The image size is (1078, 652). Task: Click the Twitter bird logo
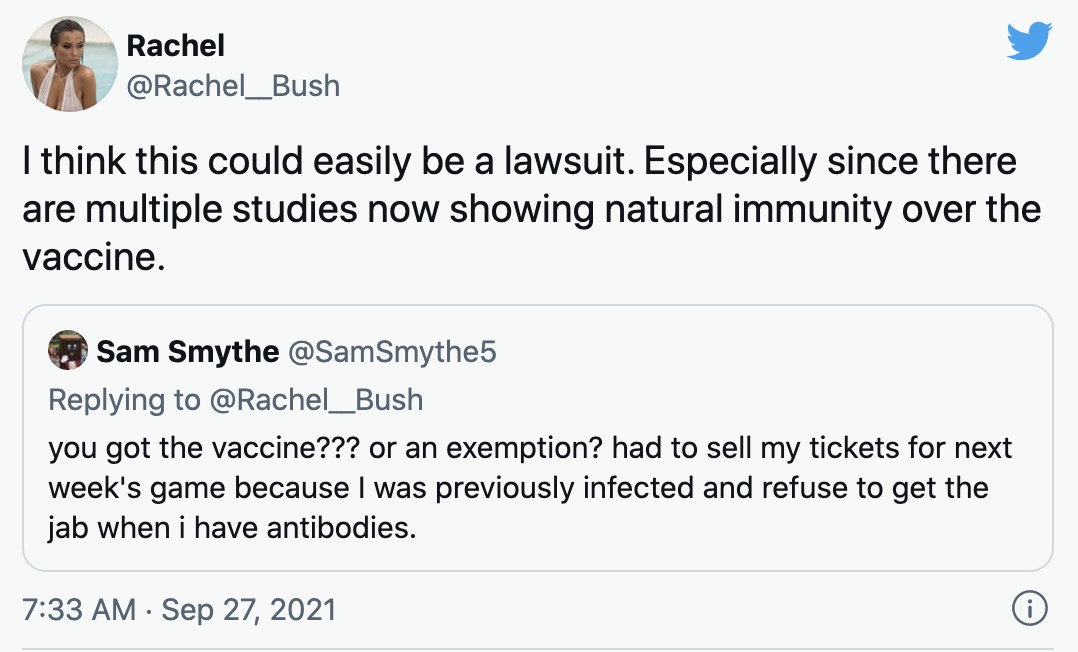pyautogui.click(x=1030, y=42)
